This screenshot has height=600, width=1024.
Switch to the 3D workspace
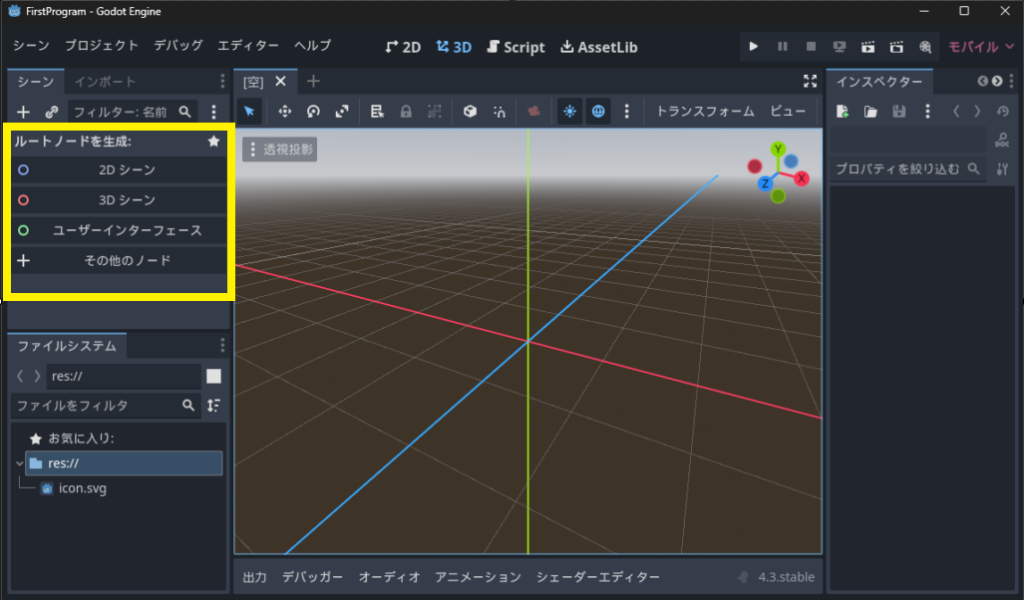454,47
